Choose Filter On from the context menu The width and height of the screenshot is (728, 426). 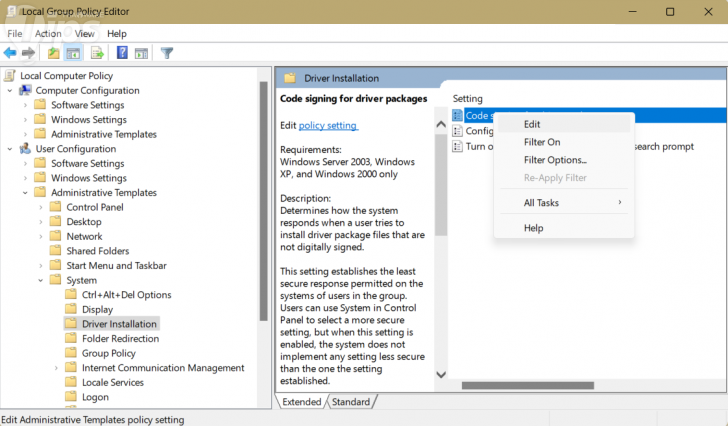click(564, 142)
